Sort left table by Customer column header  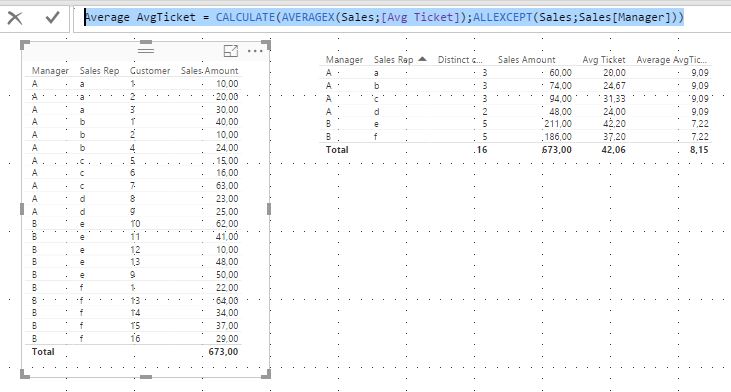coord(150,71)
